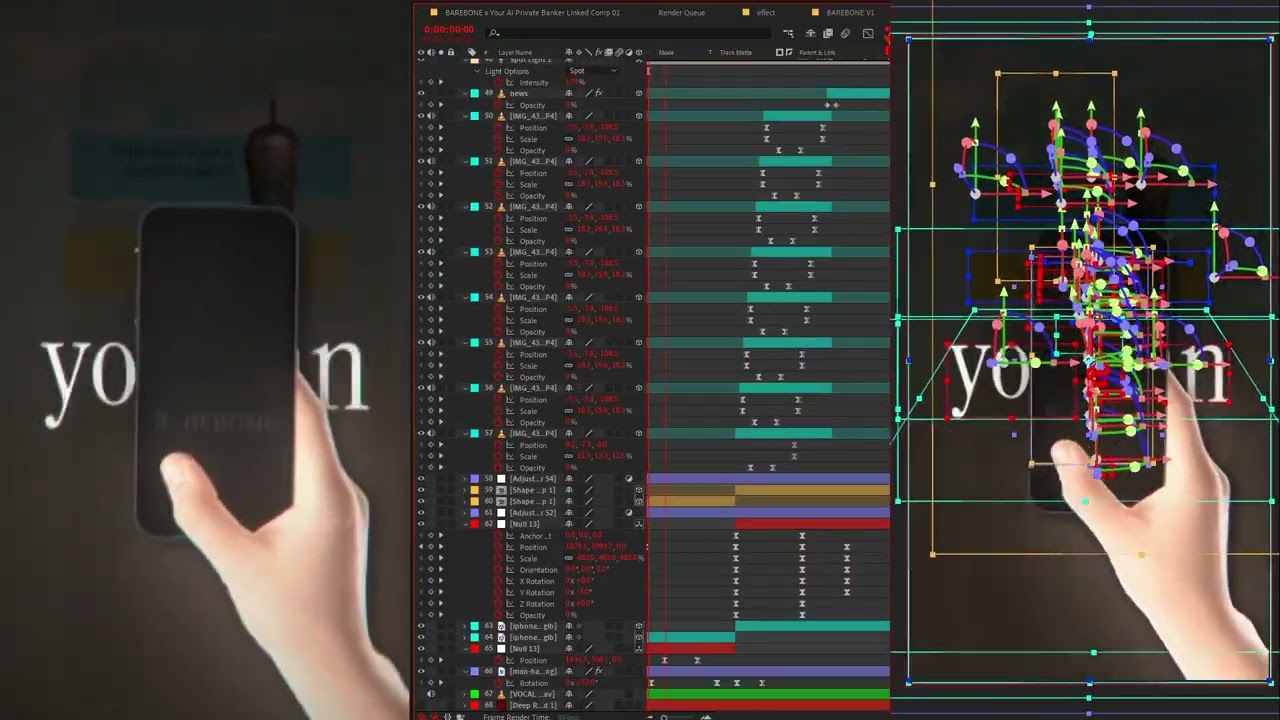Mute the audio of layer 67 VOCAL
This screenshot has width=1280, height=720.
click(x=431, y=694)
